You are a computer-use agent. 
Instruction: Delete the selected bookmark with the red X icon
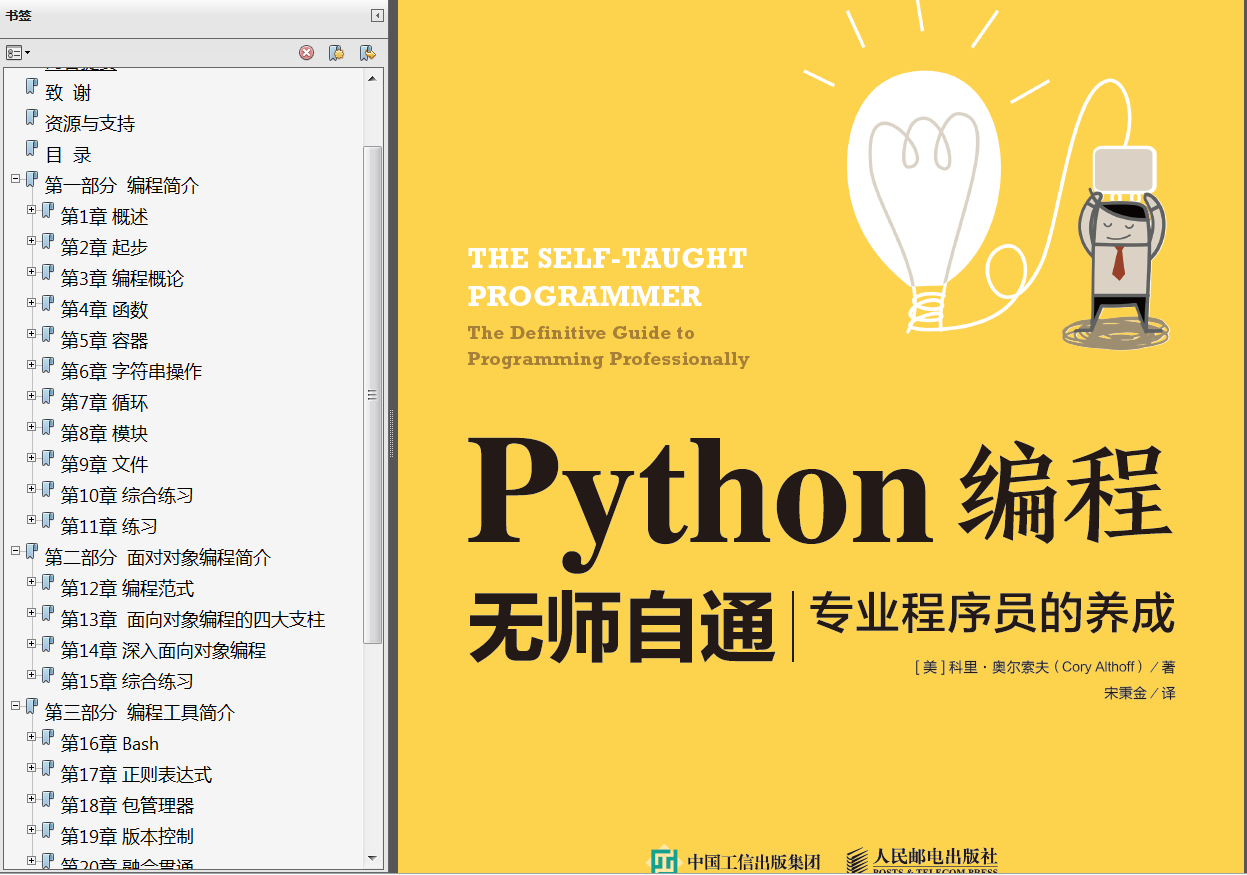[x=306, y=52]
